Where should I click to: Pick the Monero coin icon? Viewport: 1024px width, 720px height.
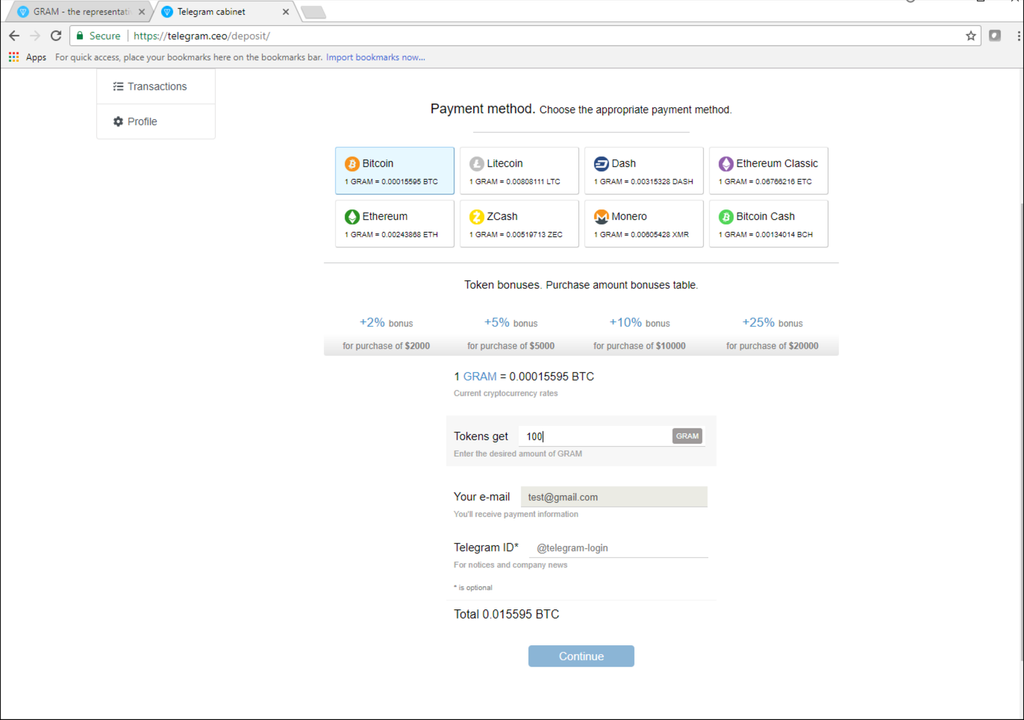601,217
